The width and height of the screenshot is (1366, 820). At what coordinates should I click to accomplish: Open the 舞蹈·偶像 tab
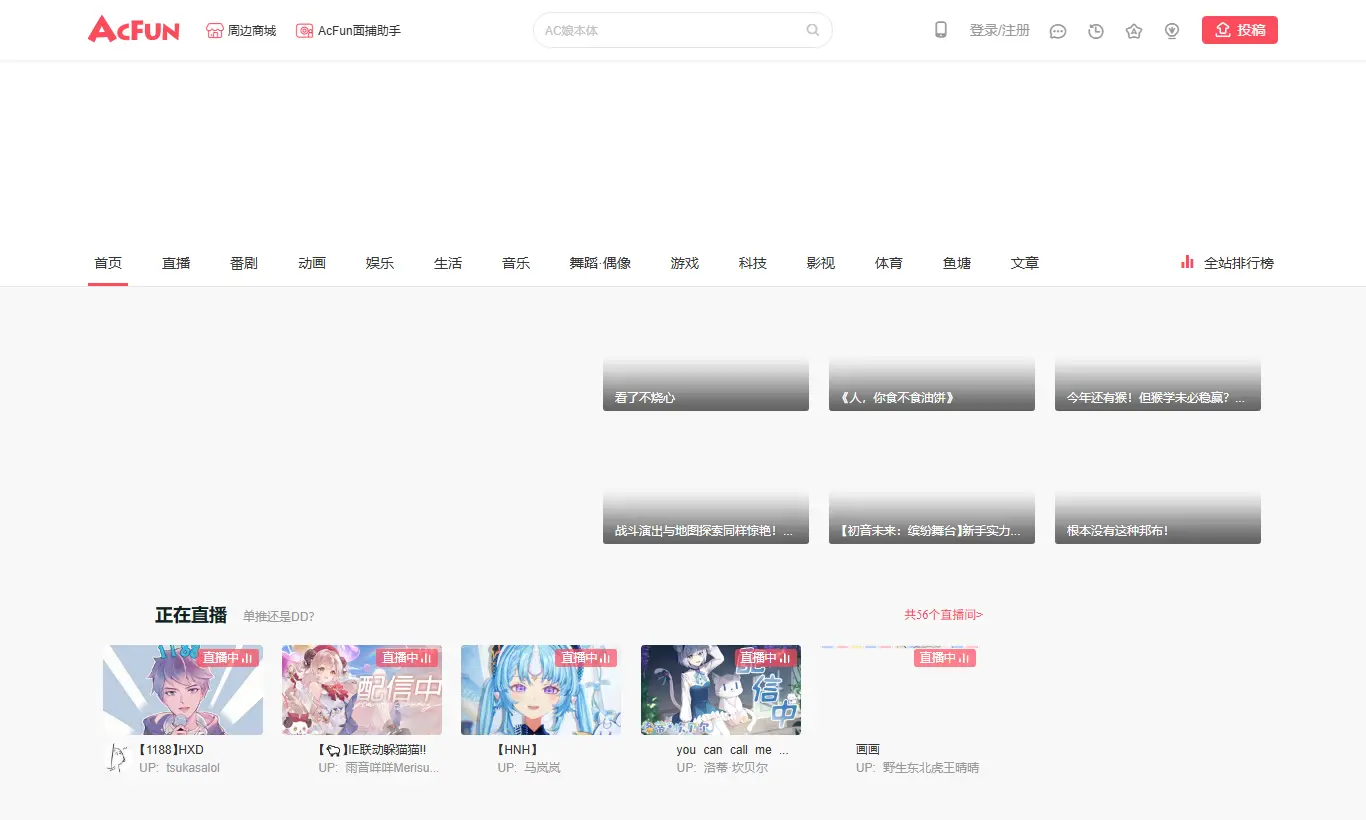pyautogui.click(x=600, y=263)
